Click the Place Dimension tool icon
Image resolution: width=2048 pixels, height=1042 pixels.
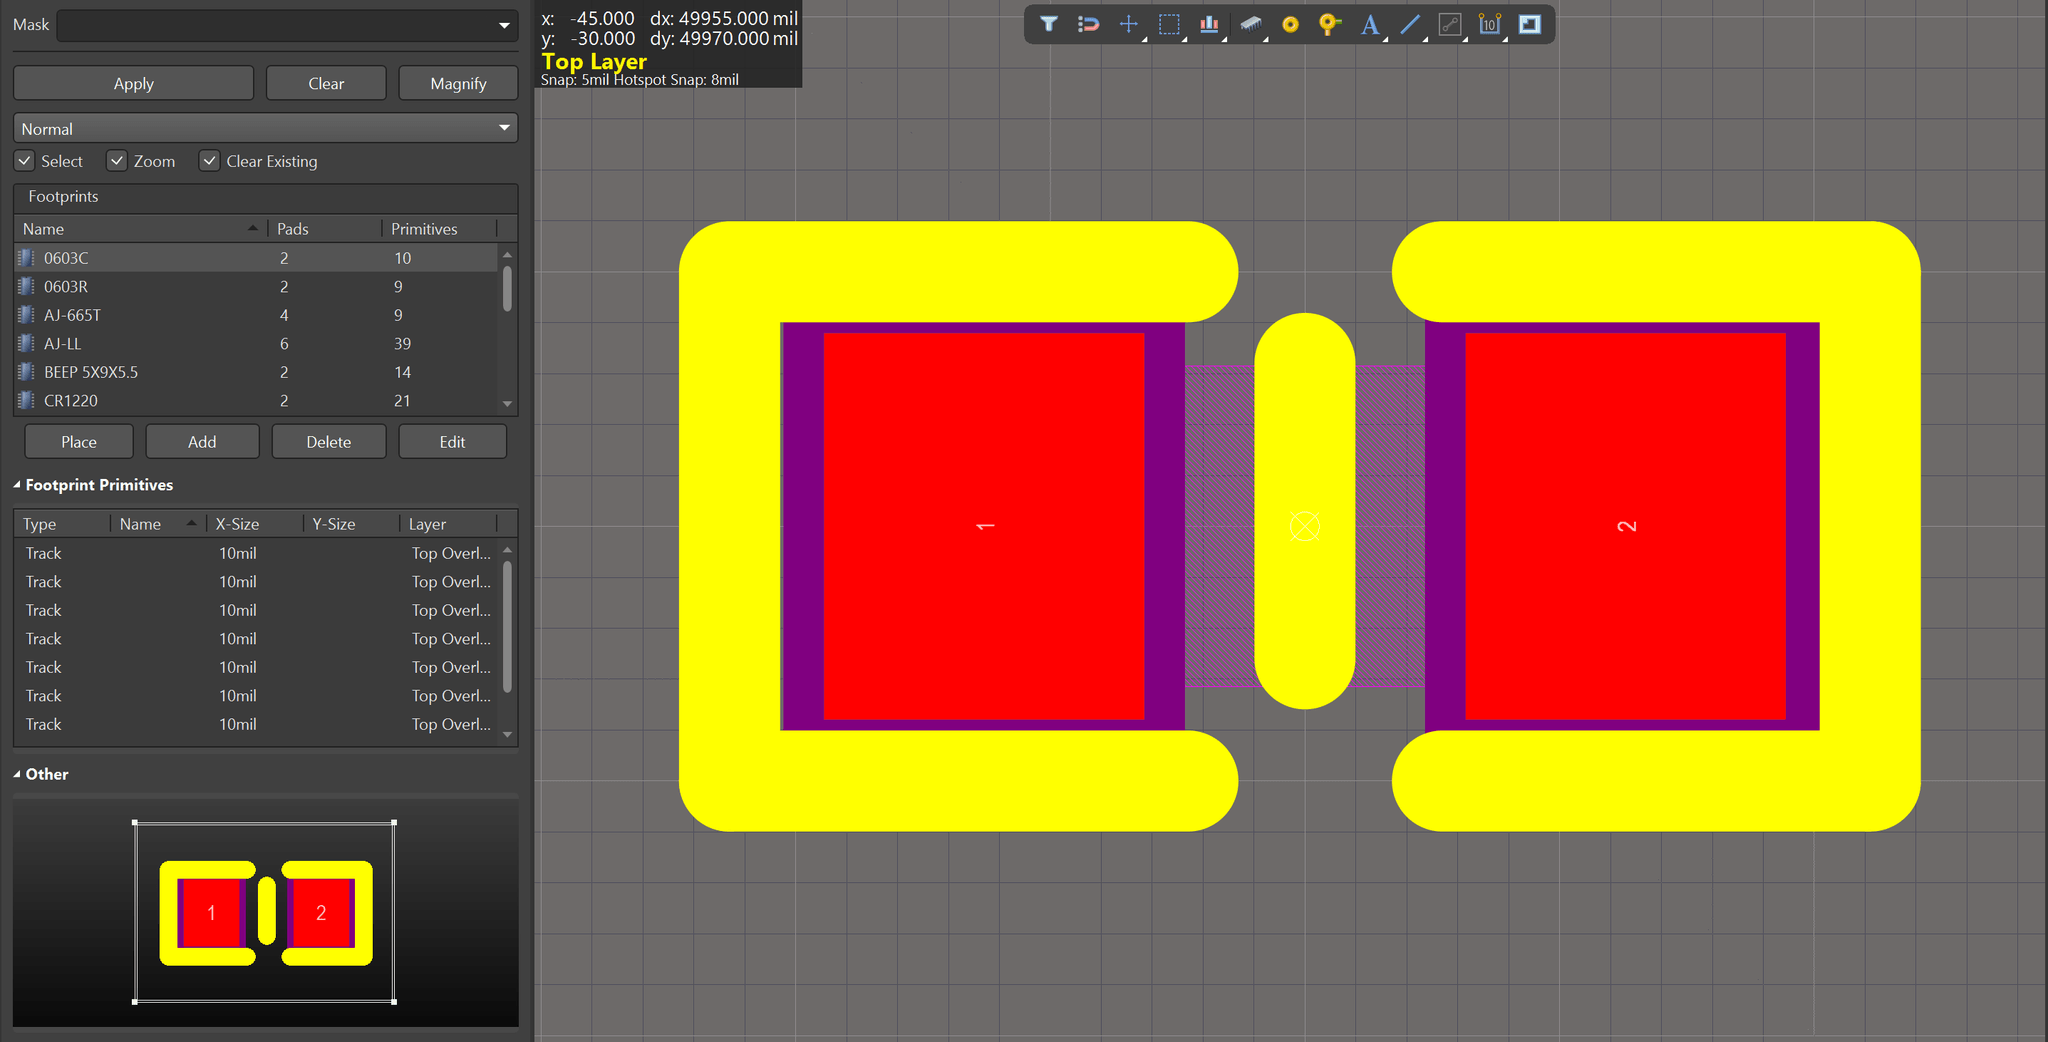click(x=1490, y=24)
